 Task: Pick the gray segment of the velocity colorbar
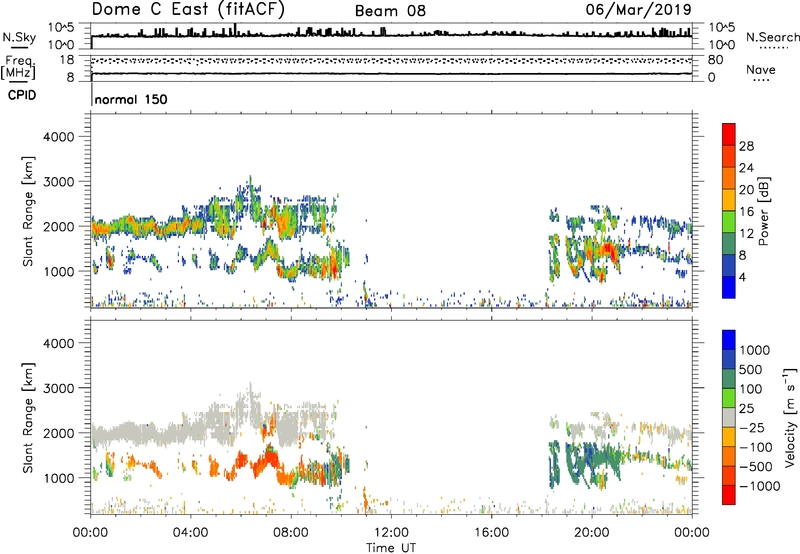point(729,417)
